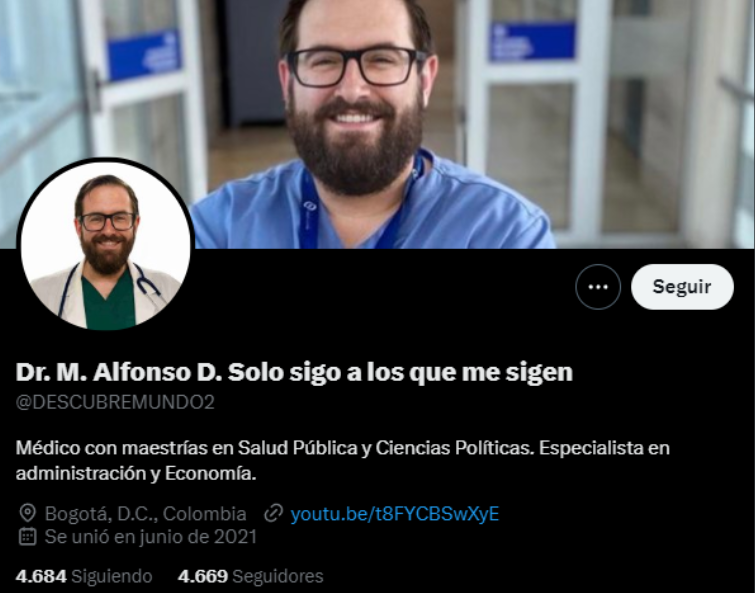The height and width of the screenshot is (593, 755).
Task: Follow the account with Seguir button
Action: click(x=682, y=287)
